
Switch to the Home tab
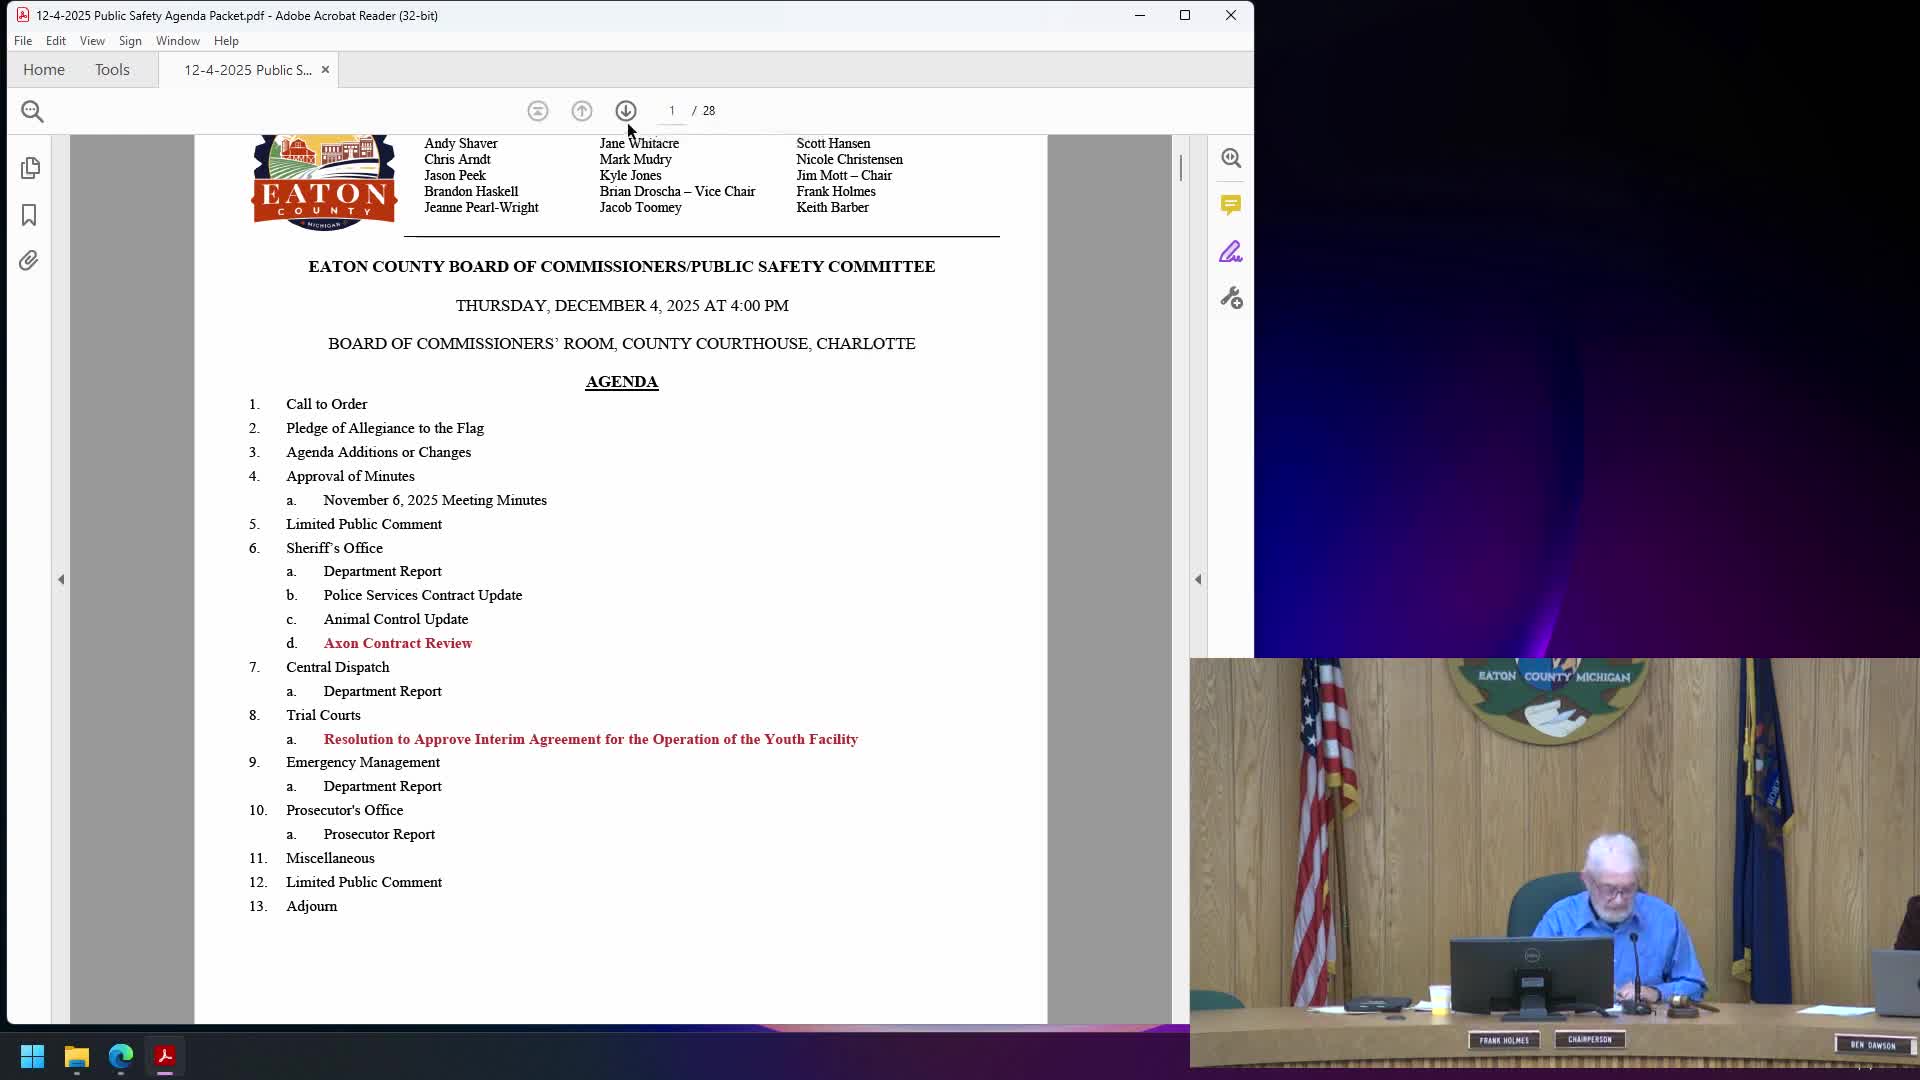(44, 70)
